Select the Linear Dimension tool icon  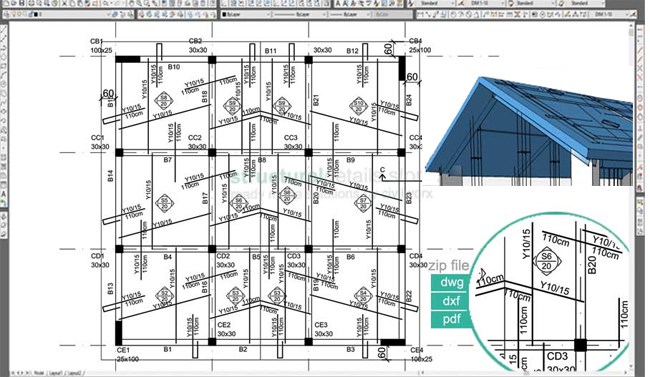(419, 15)
